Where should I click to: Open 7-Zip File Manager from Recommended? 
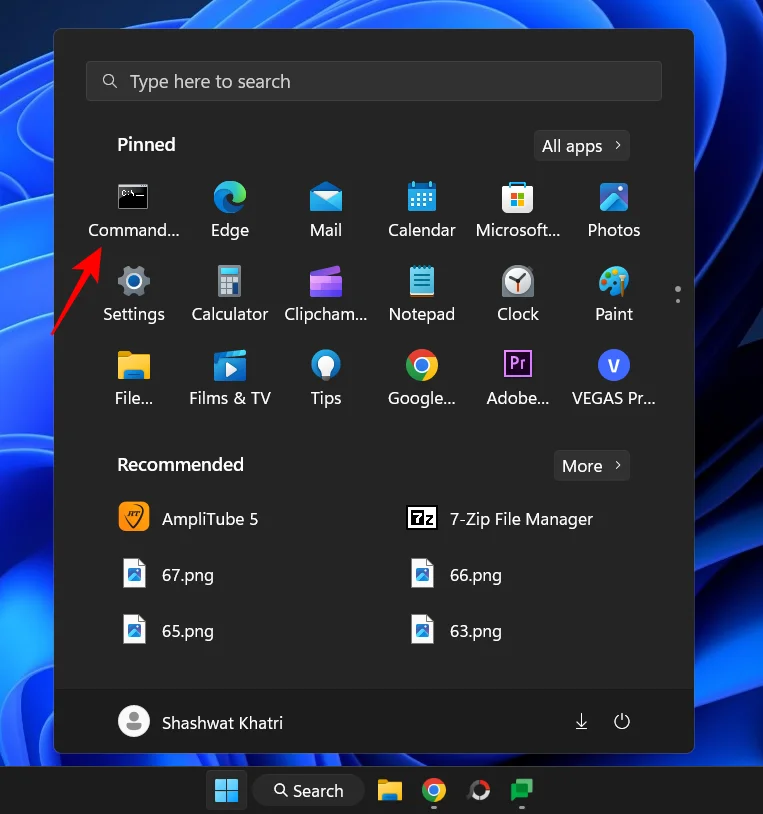pos(499,518)
